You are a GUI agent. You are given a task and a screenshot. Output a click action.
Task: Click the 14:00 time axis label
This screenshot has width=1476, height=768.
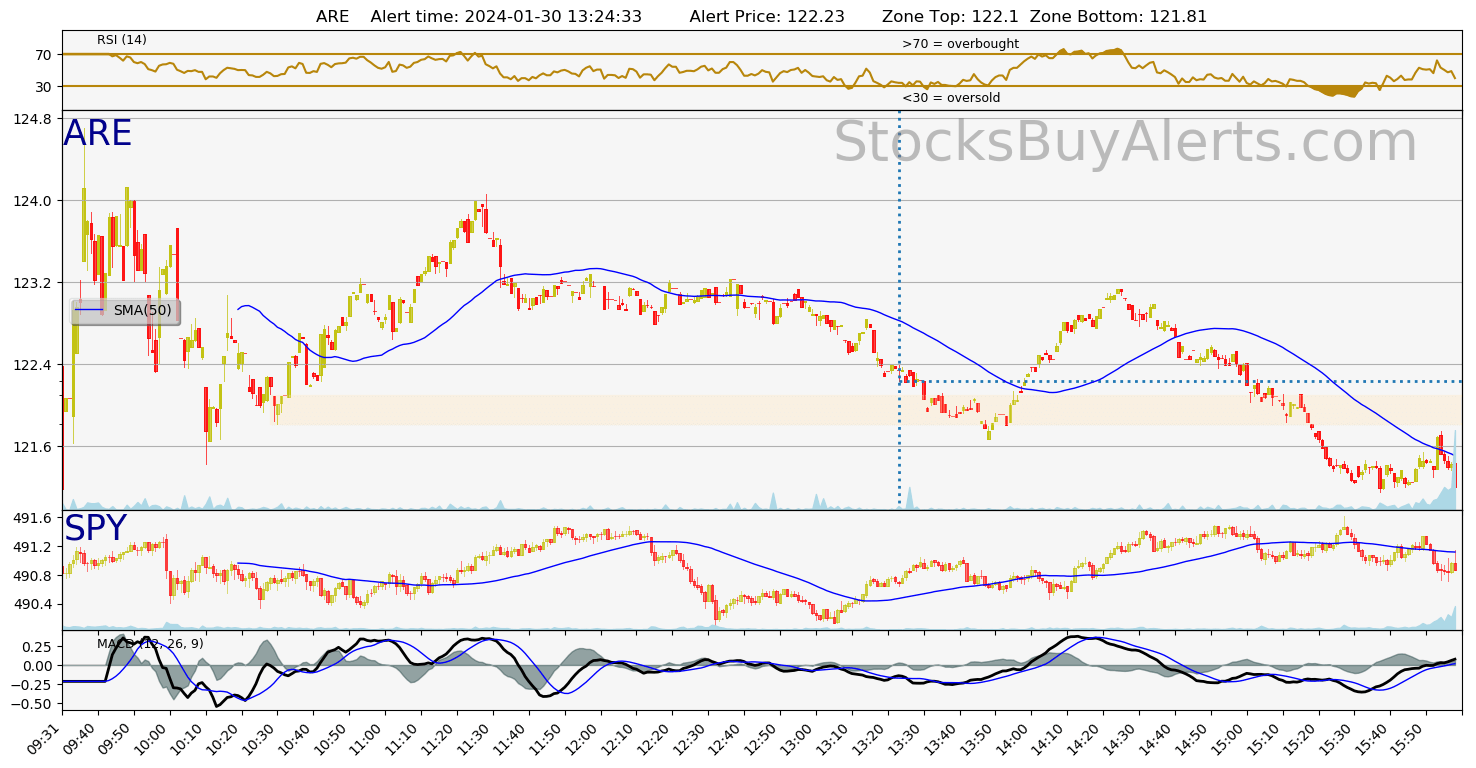click(1014, 740)
